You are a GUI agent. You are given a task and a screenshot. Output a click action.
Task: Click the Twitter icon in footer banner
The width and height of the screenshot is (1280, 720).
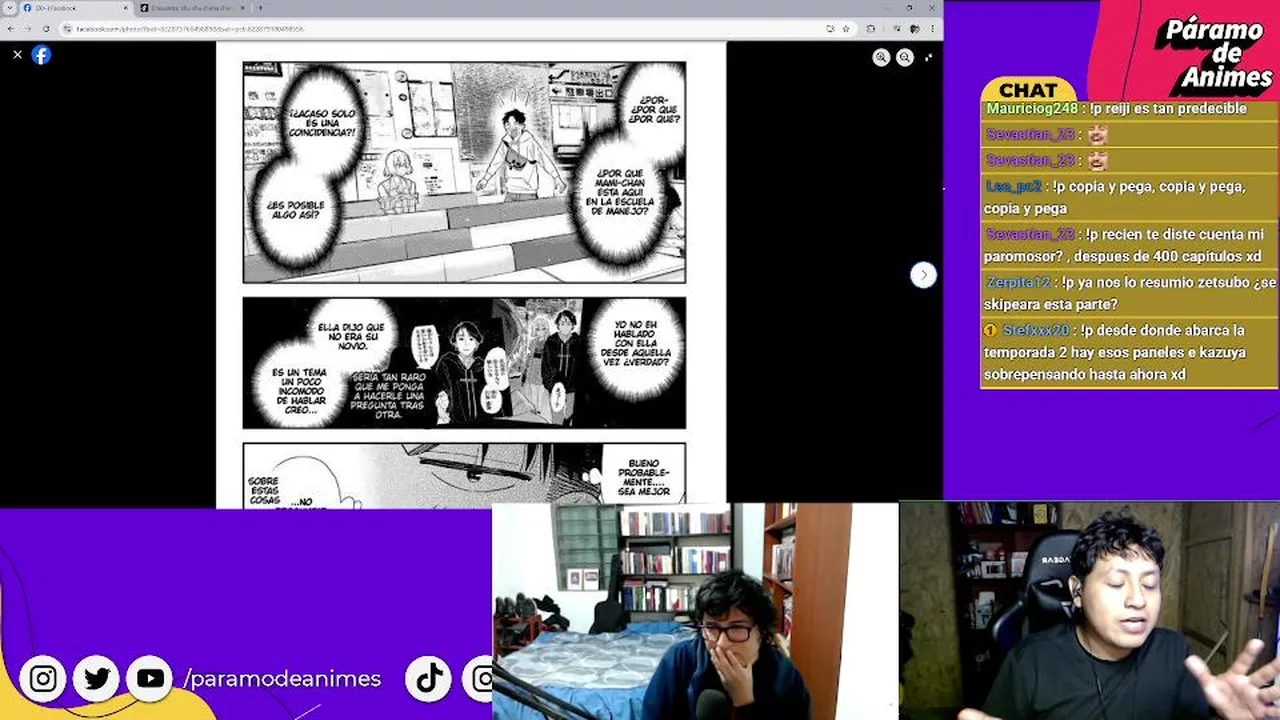point(97,679)
